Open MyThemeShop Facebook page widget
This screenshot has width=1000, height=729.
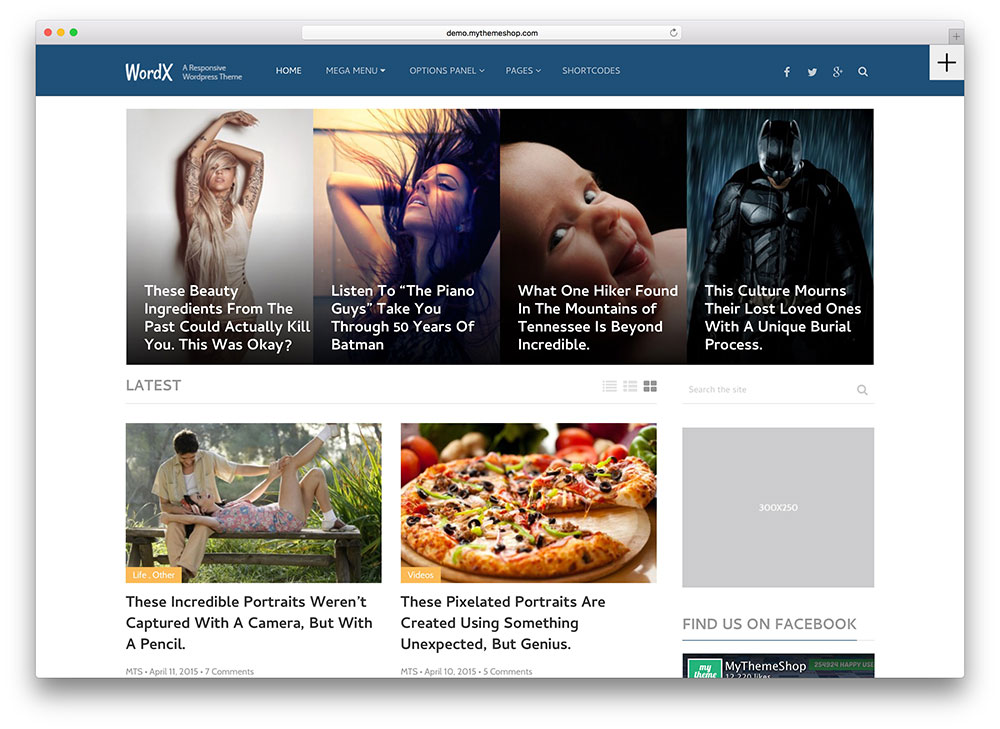778,666
